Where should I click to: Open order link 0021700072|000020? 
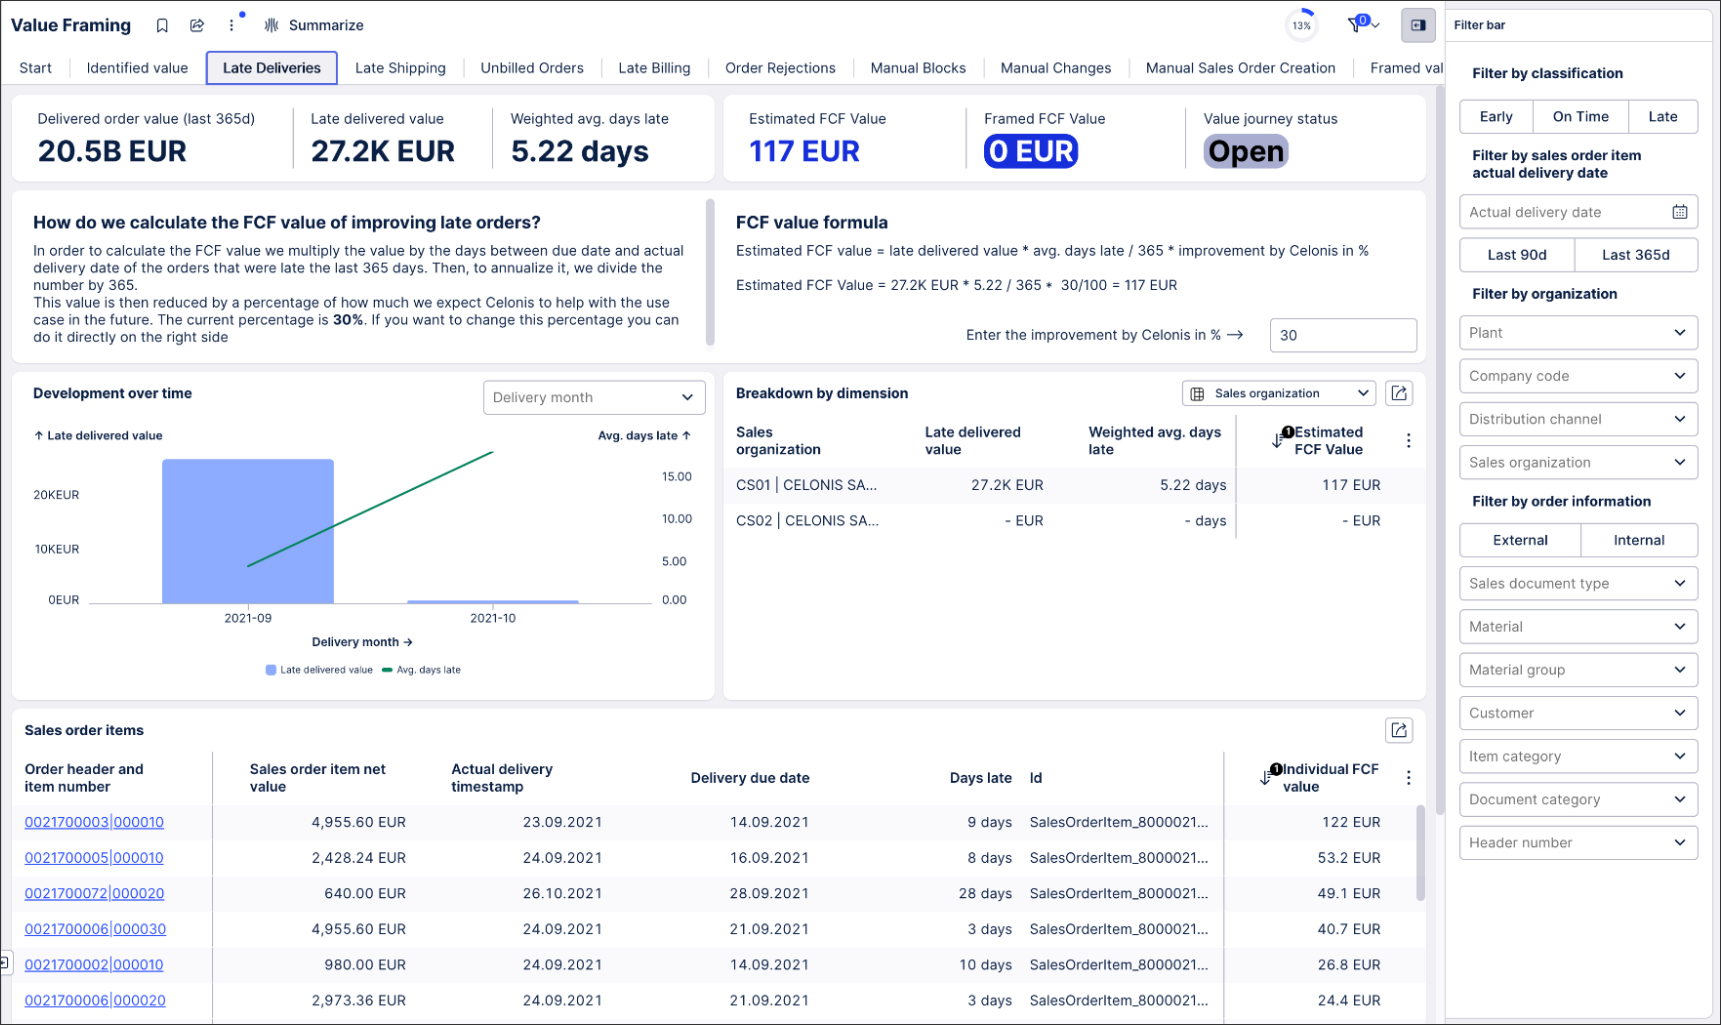click(x=94, y=893)
